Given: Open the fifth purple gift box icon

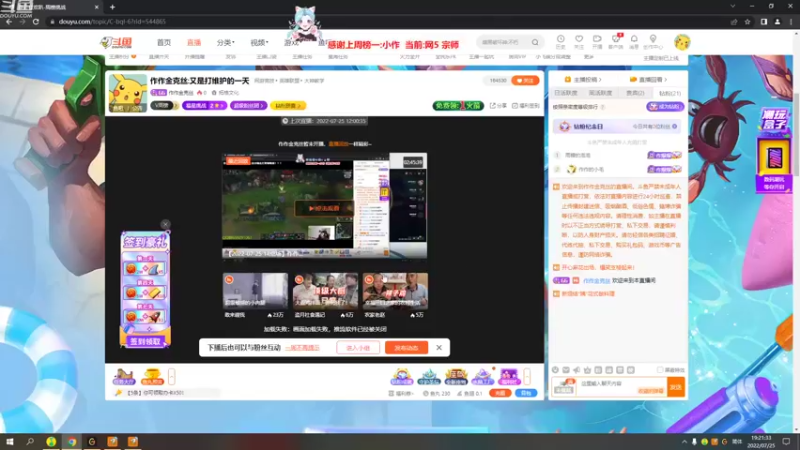Looking at the screenshot, I should pyautogui.click(x=509, y=377).
